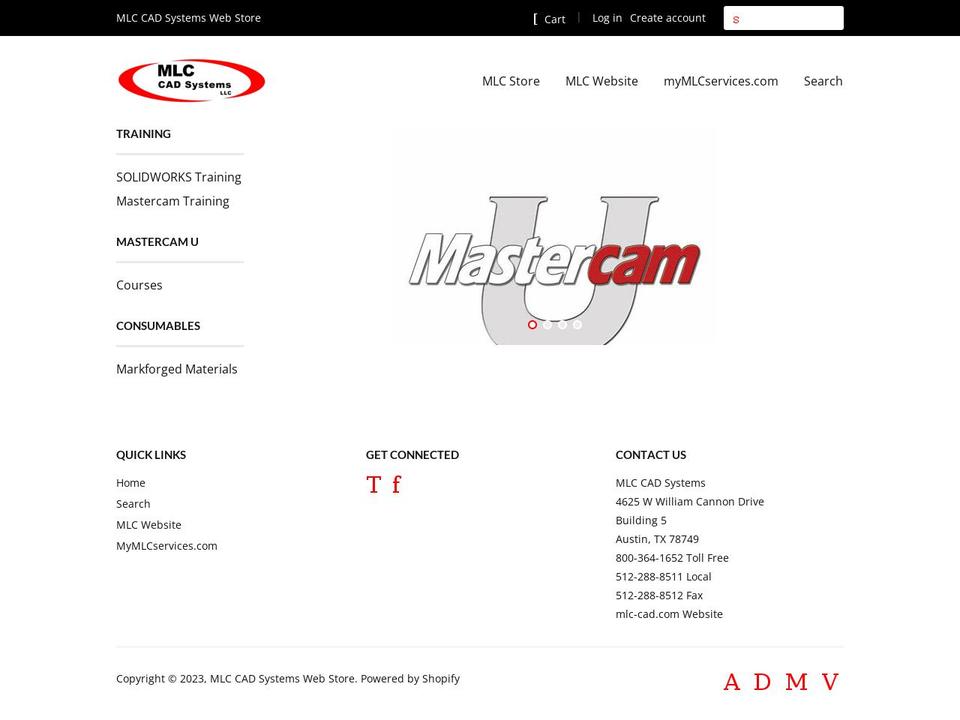Click CONSUMABLES sidebar heading
This screenshot has height=720, width=960.
[158, 326]
